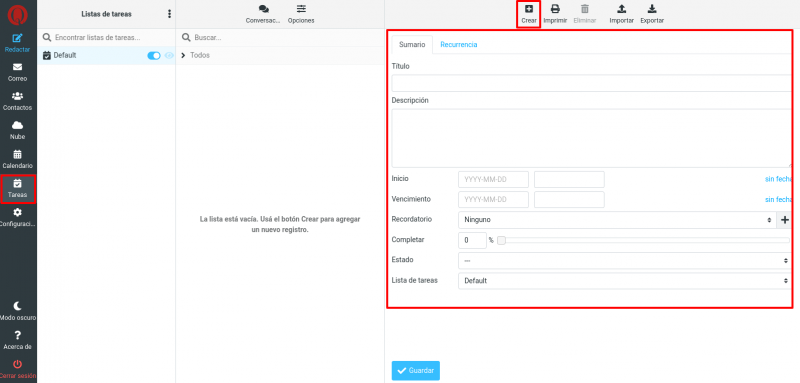
Task: Click the red application logo
Action: 18,15
